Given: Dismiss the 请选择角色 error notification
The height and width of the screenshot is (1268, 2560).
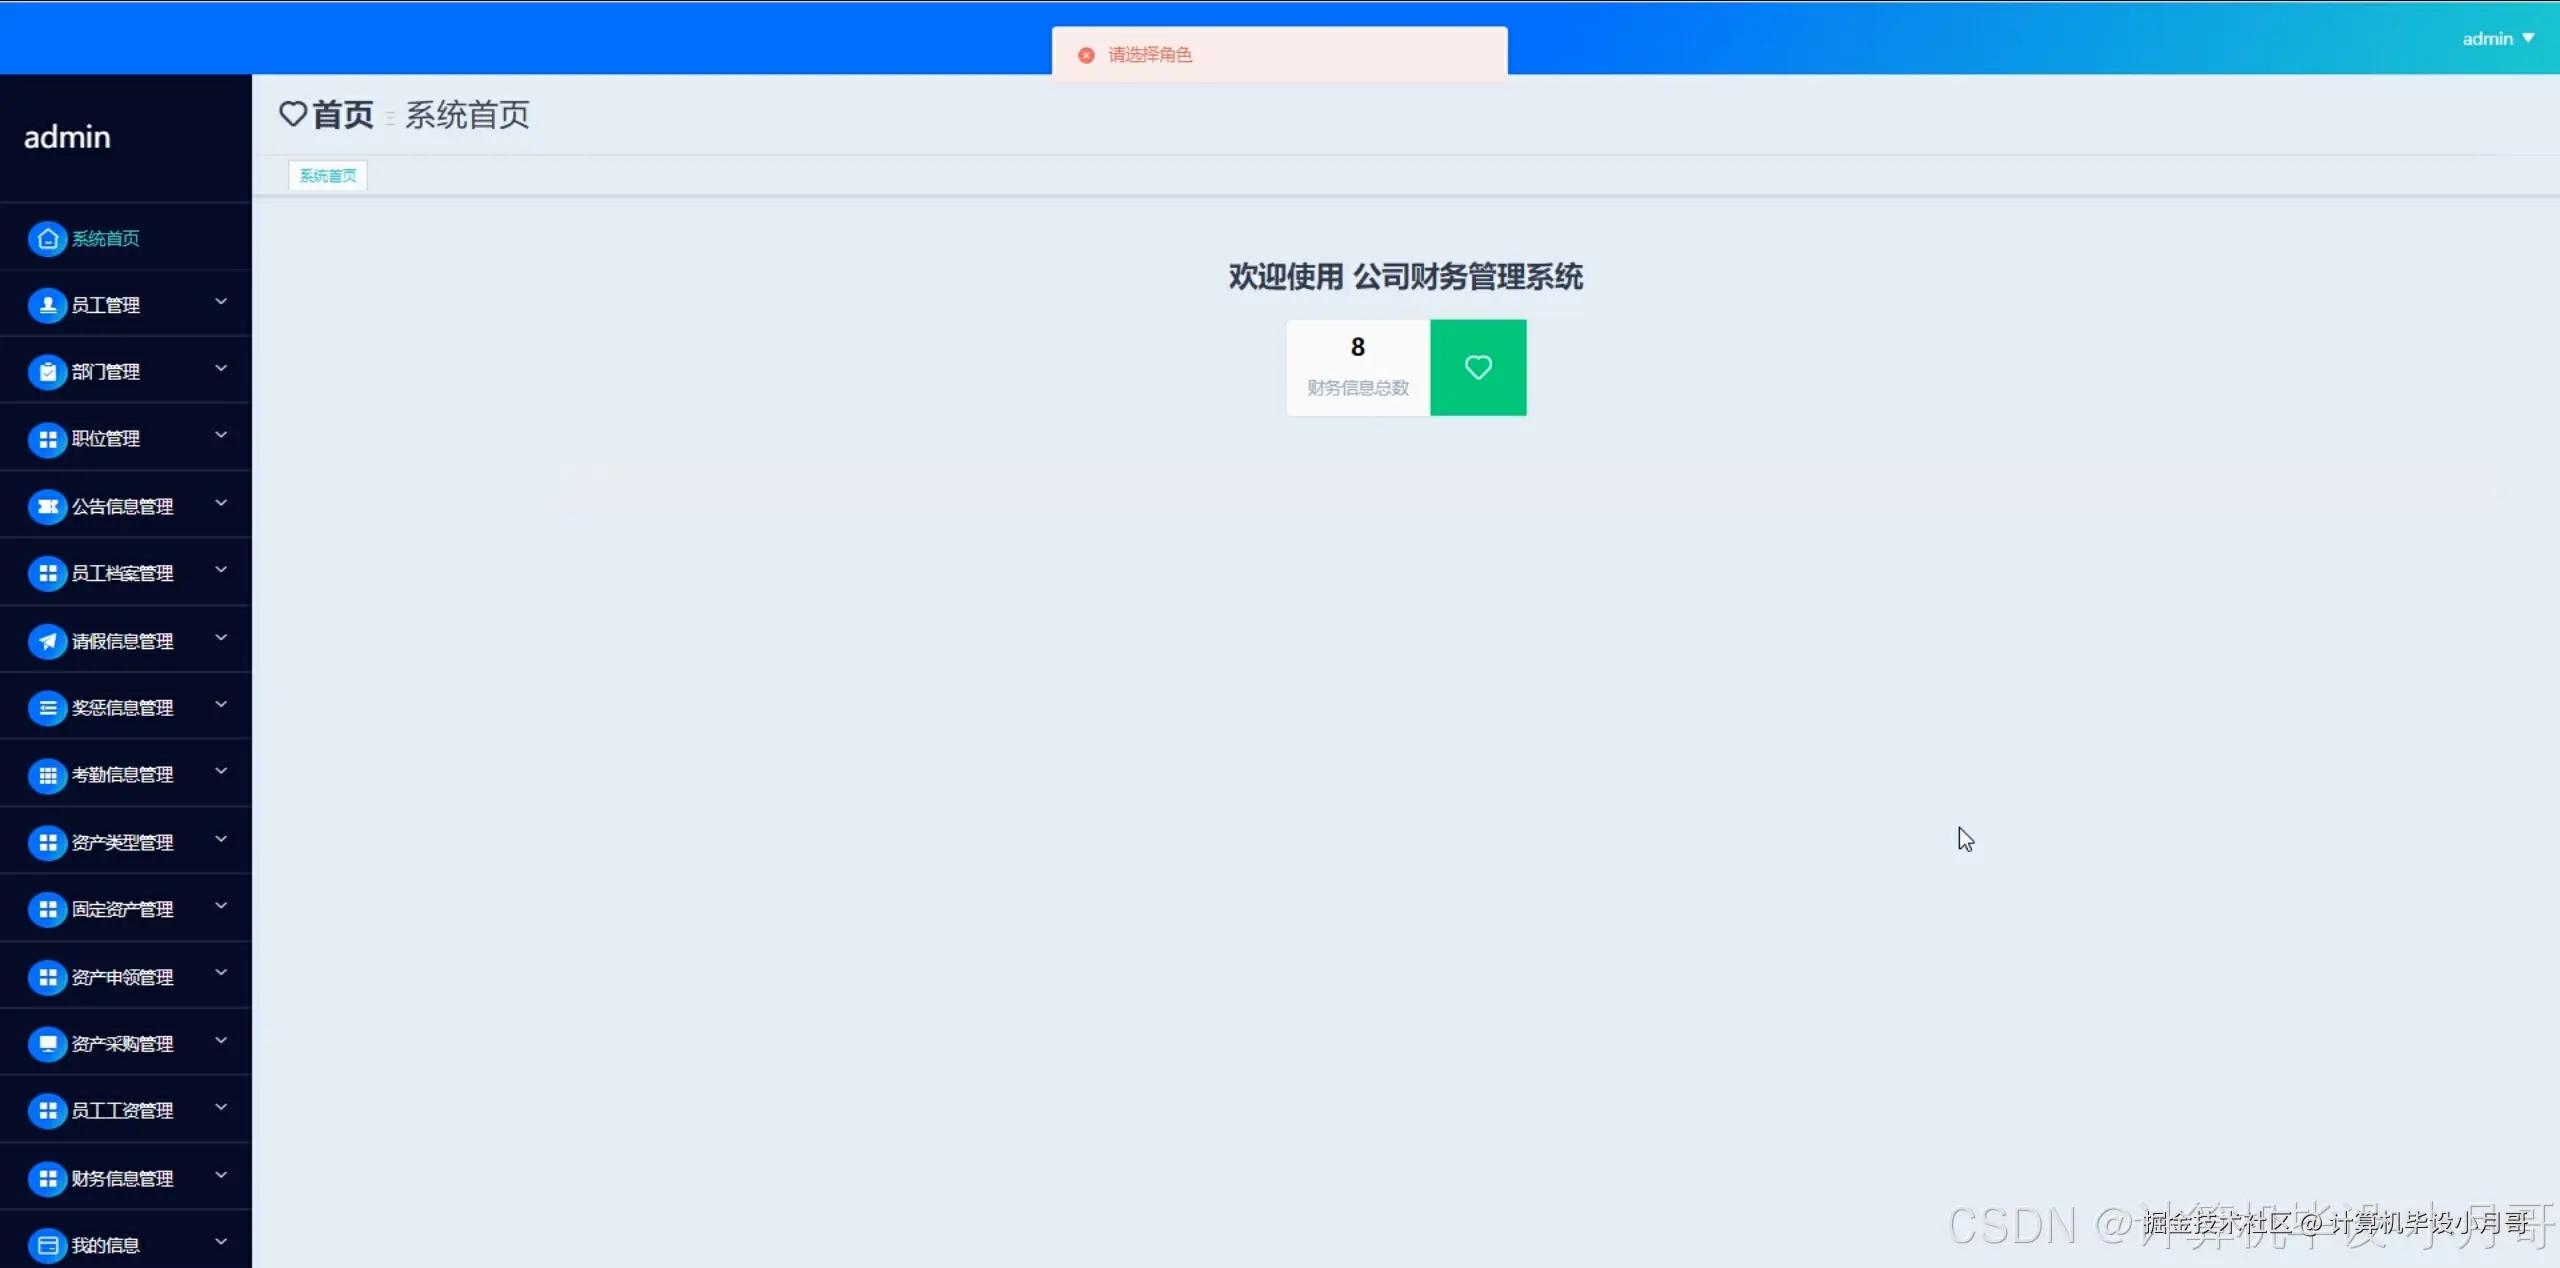Looking at the screenshot, I should coord(1086,54).
